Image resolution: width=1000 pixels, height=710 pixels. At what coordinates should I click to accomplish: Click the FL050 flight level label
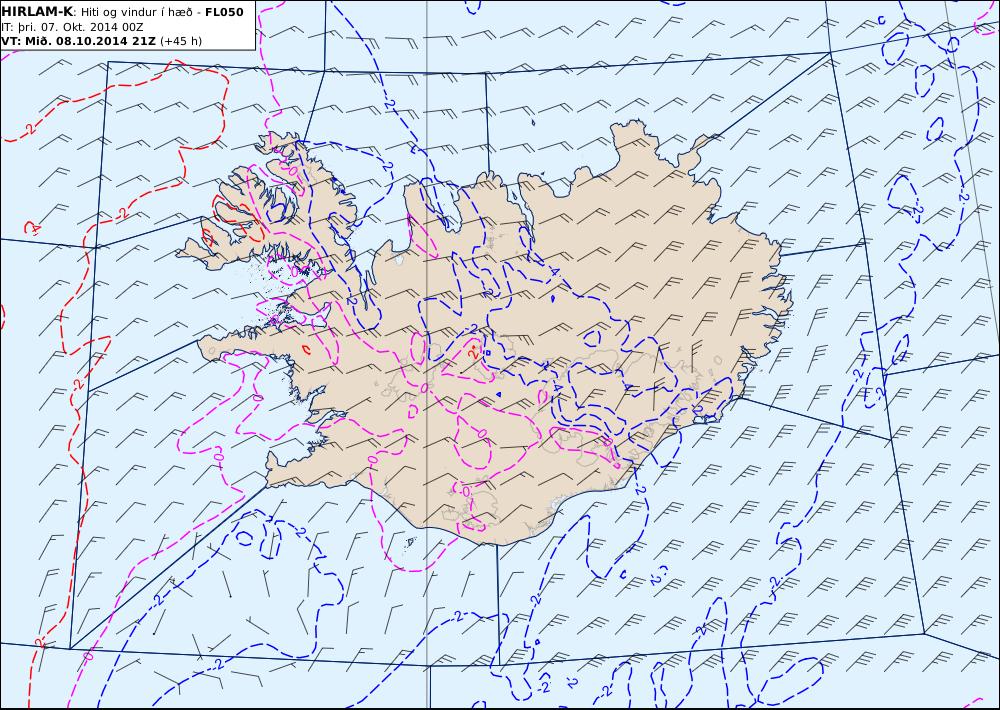point(224,12)
